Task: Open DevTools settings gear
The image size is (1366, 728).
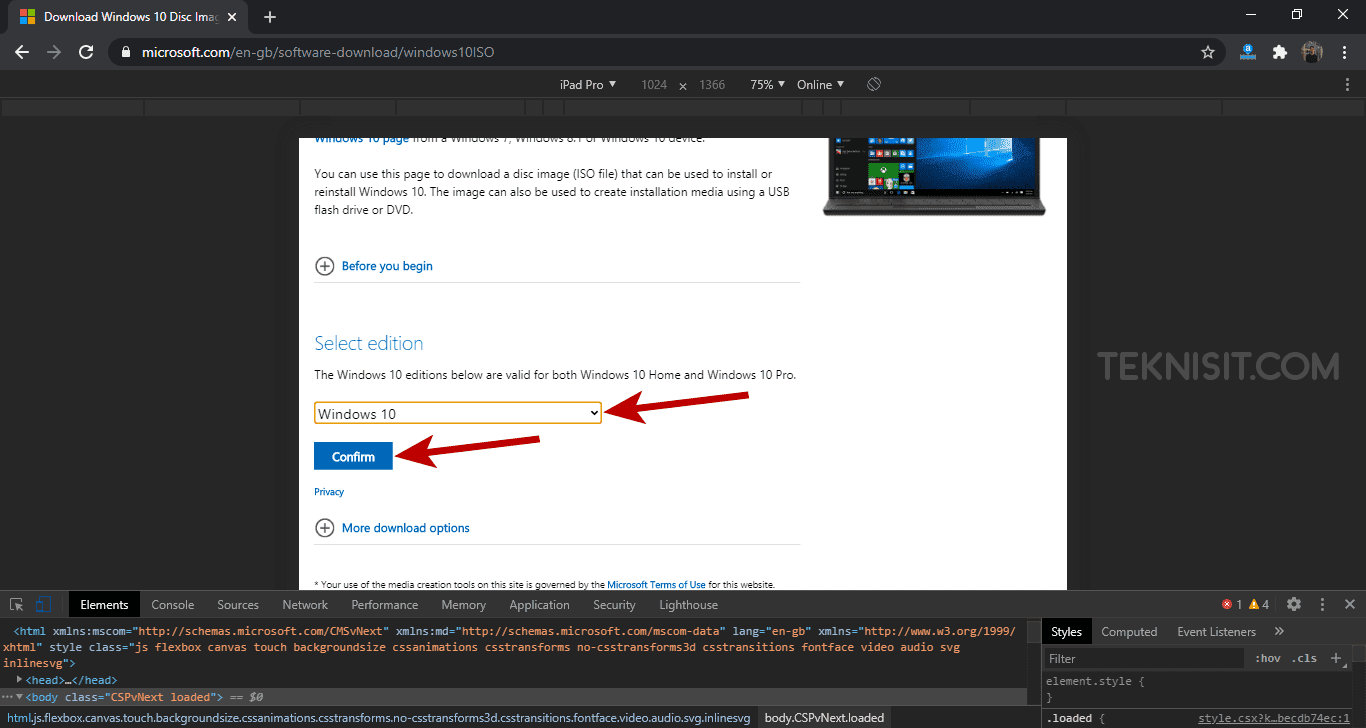Action: (x=1294, y=604)
